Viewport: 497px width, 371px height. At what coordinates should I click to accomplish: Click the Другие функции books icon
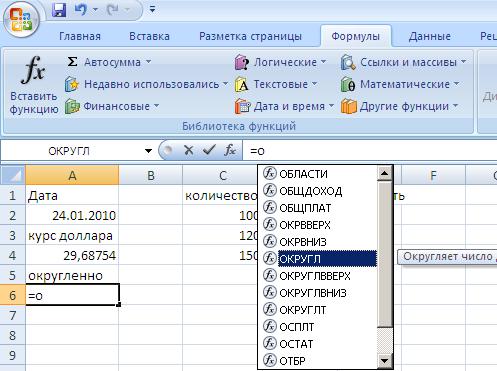click(349, 106)
